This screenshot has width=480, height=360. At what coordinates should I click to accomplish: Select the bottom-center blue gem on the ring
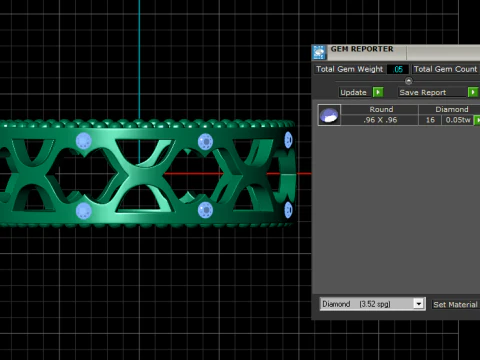tap(205, 210)
